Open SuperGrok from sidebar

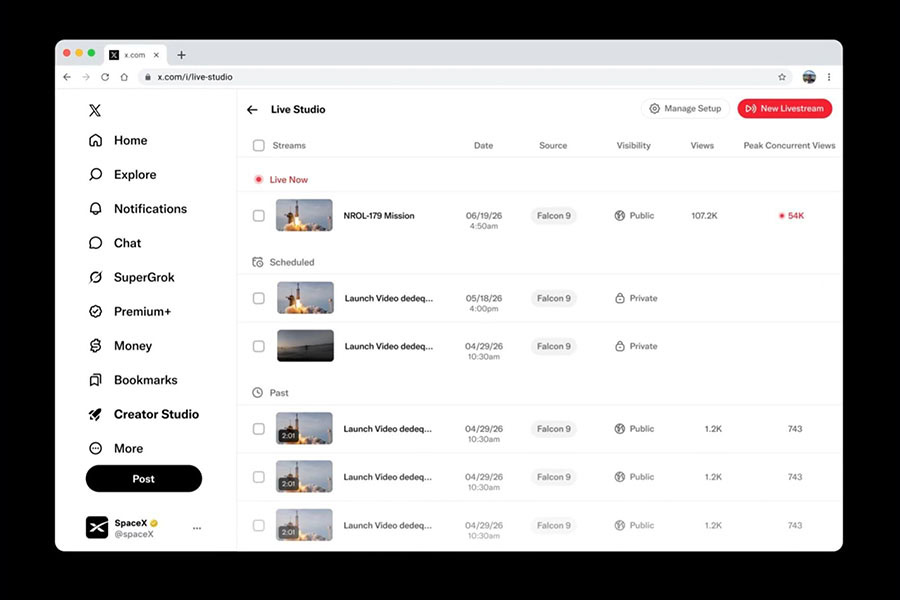point(132,277)
